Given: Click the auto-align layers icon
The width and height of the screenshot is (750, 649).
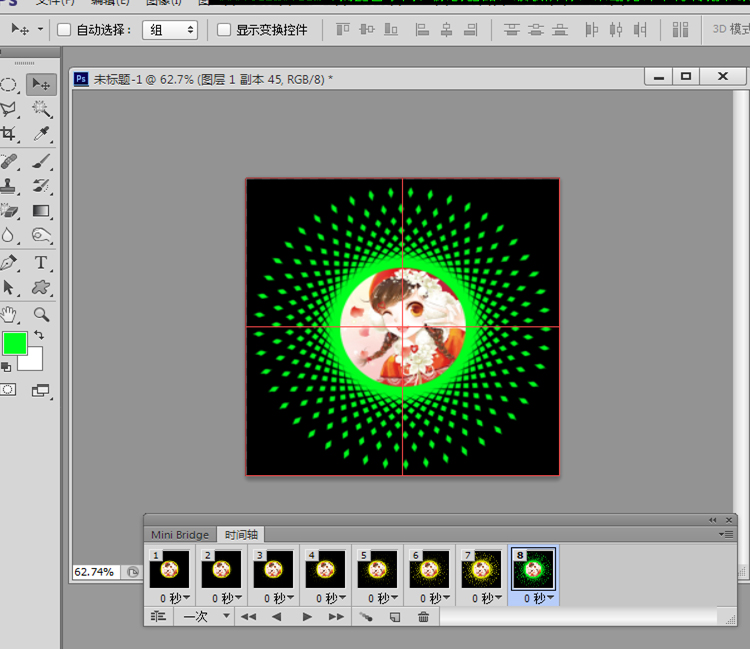Looking at the screenshot, I should [x=680, y=30].
